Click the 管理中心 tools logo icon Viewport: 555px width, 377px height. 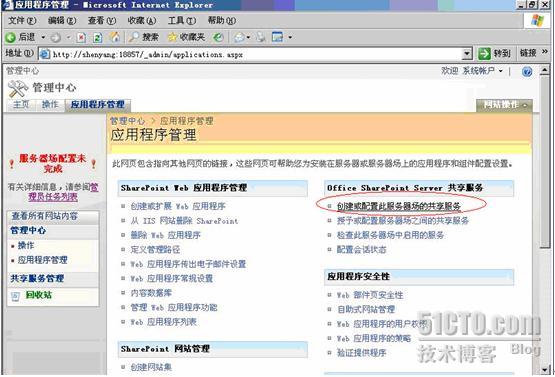coord(18,88)
